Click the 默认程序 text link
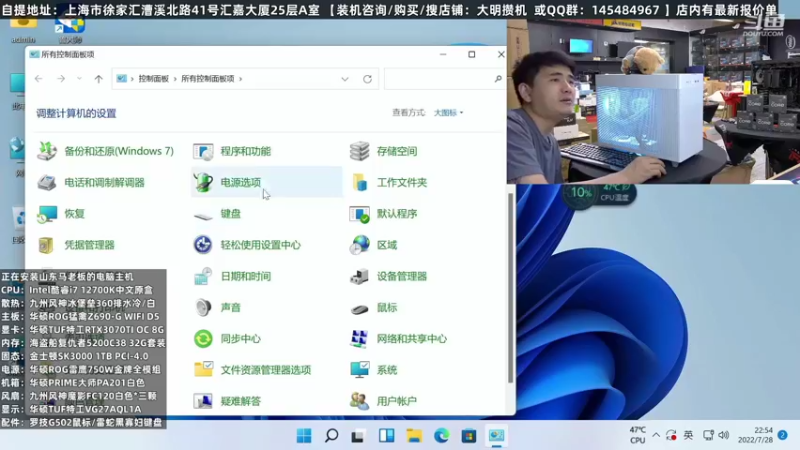 pyautogui.click(x=397, y=214)
